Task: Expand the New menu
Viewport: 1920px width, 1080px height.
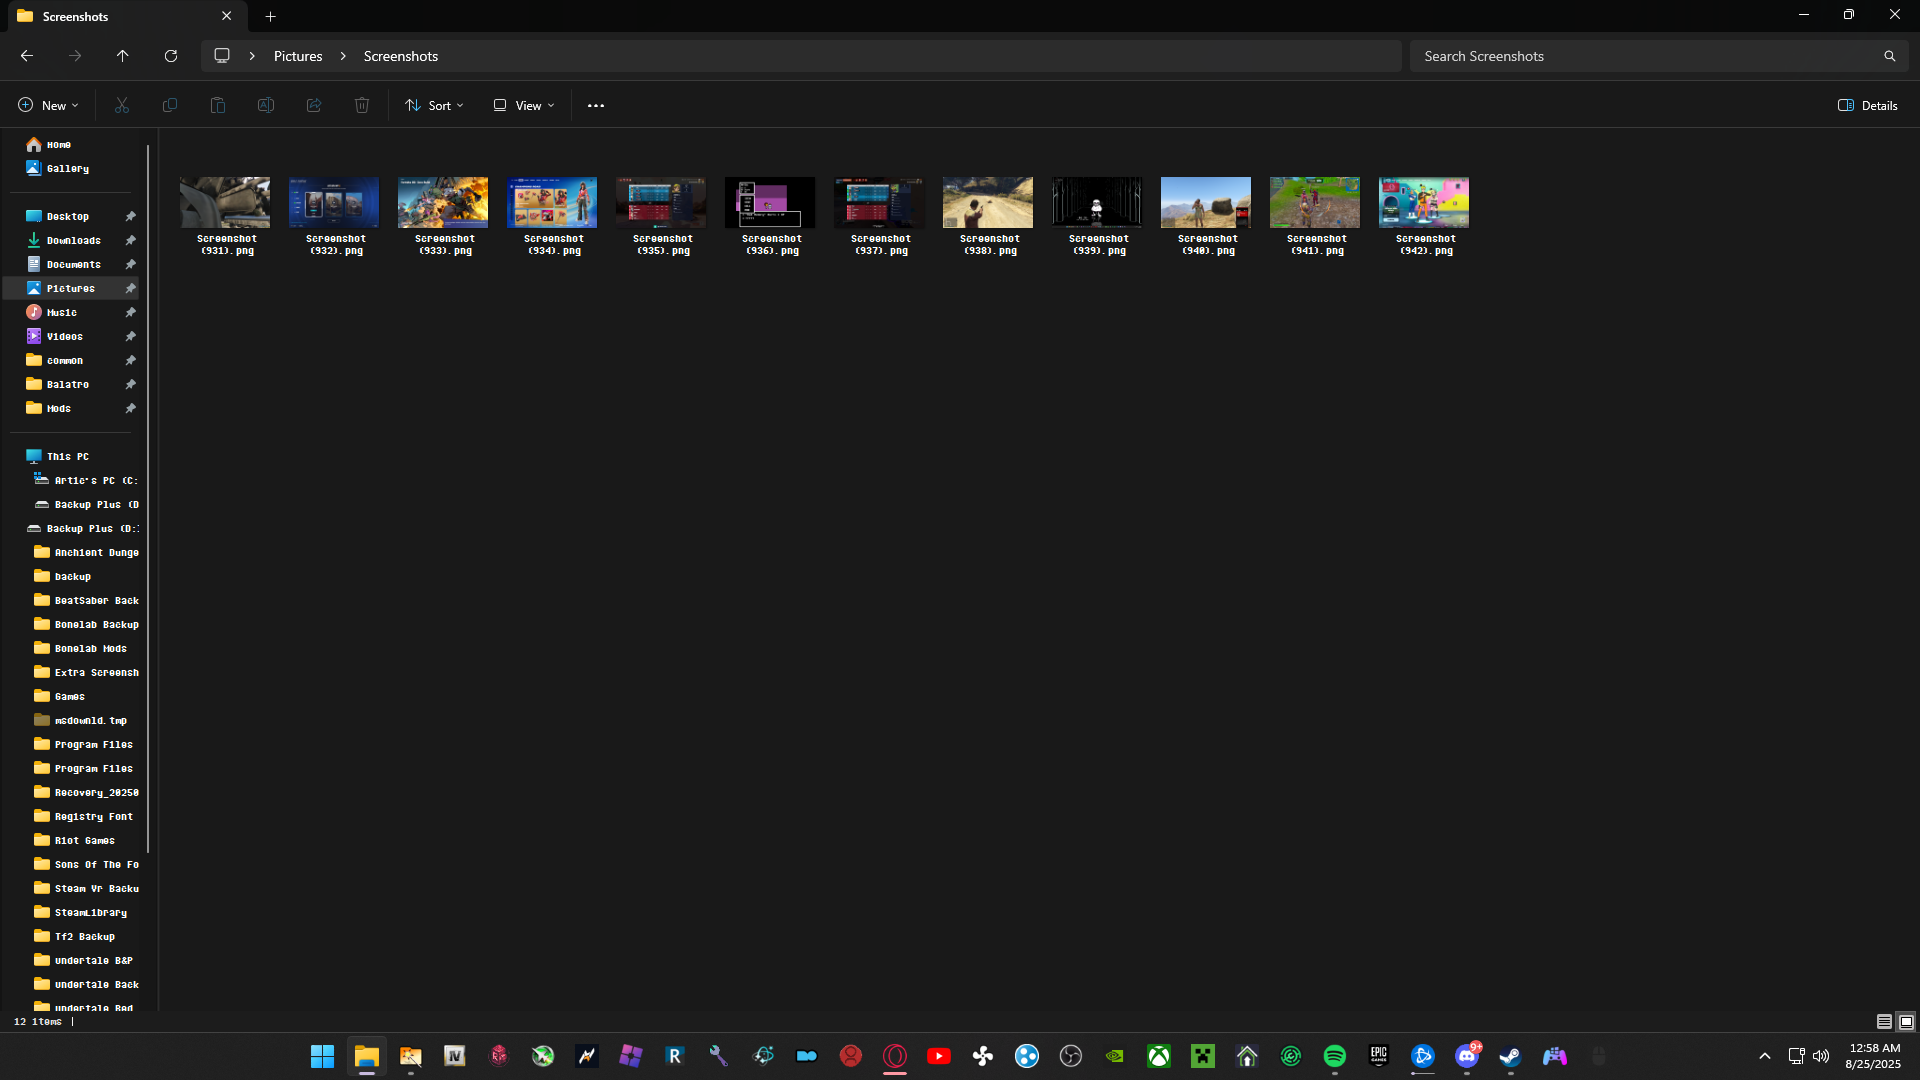Action: [x=47, y=104]
